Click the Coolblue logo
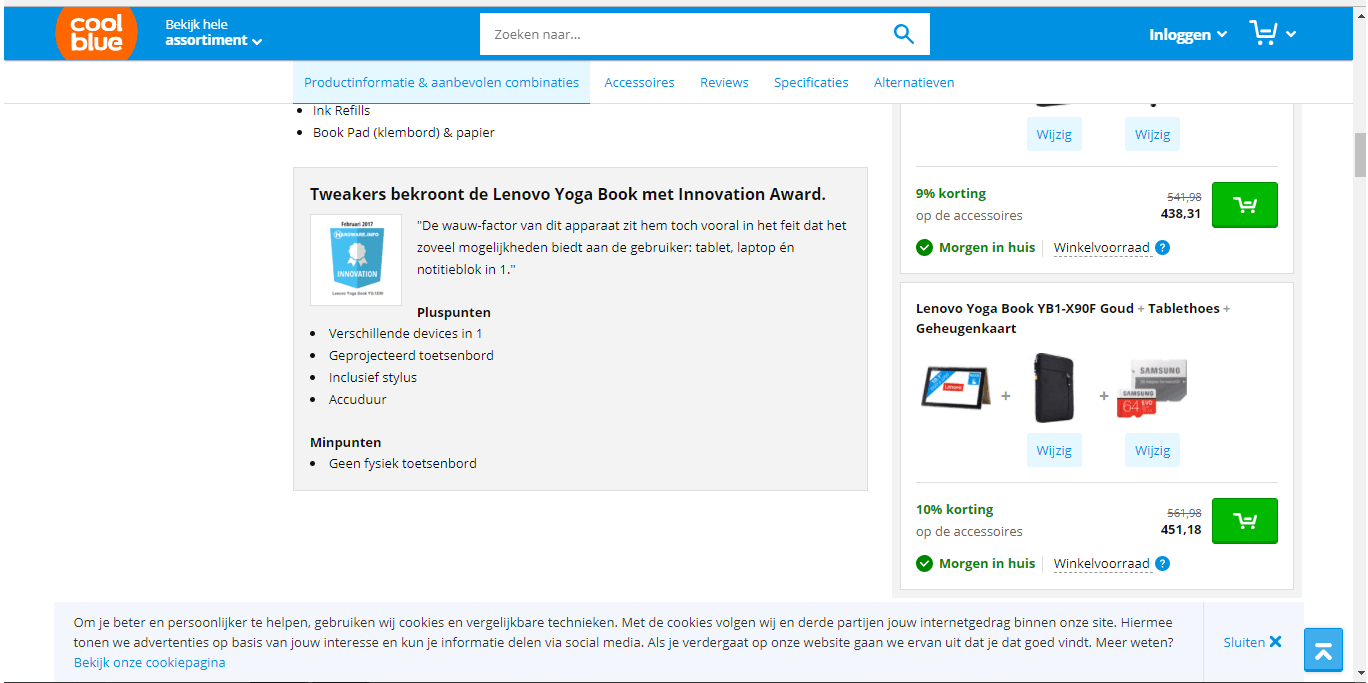The width and height of the screenshot is (1368, 683). point(96,33)
